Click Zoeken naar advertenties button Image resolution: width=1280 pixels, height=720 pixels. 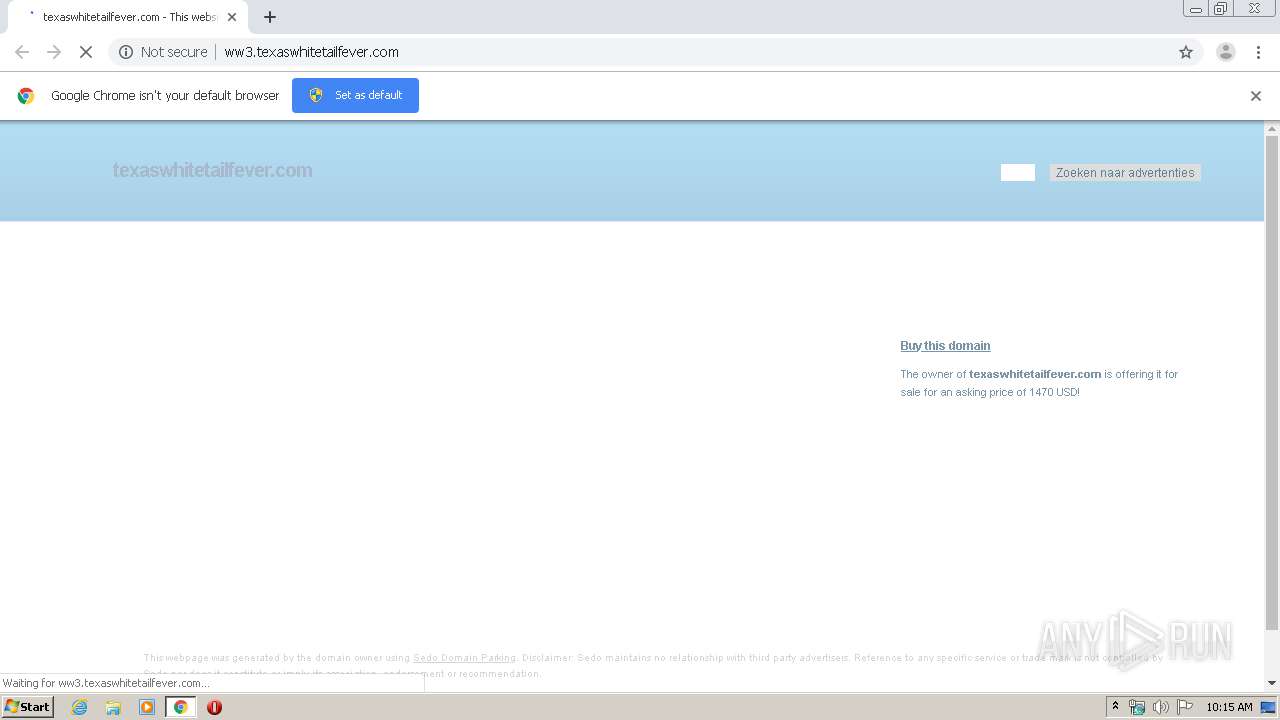point(1125,173)
